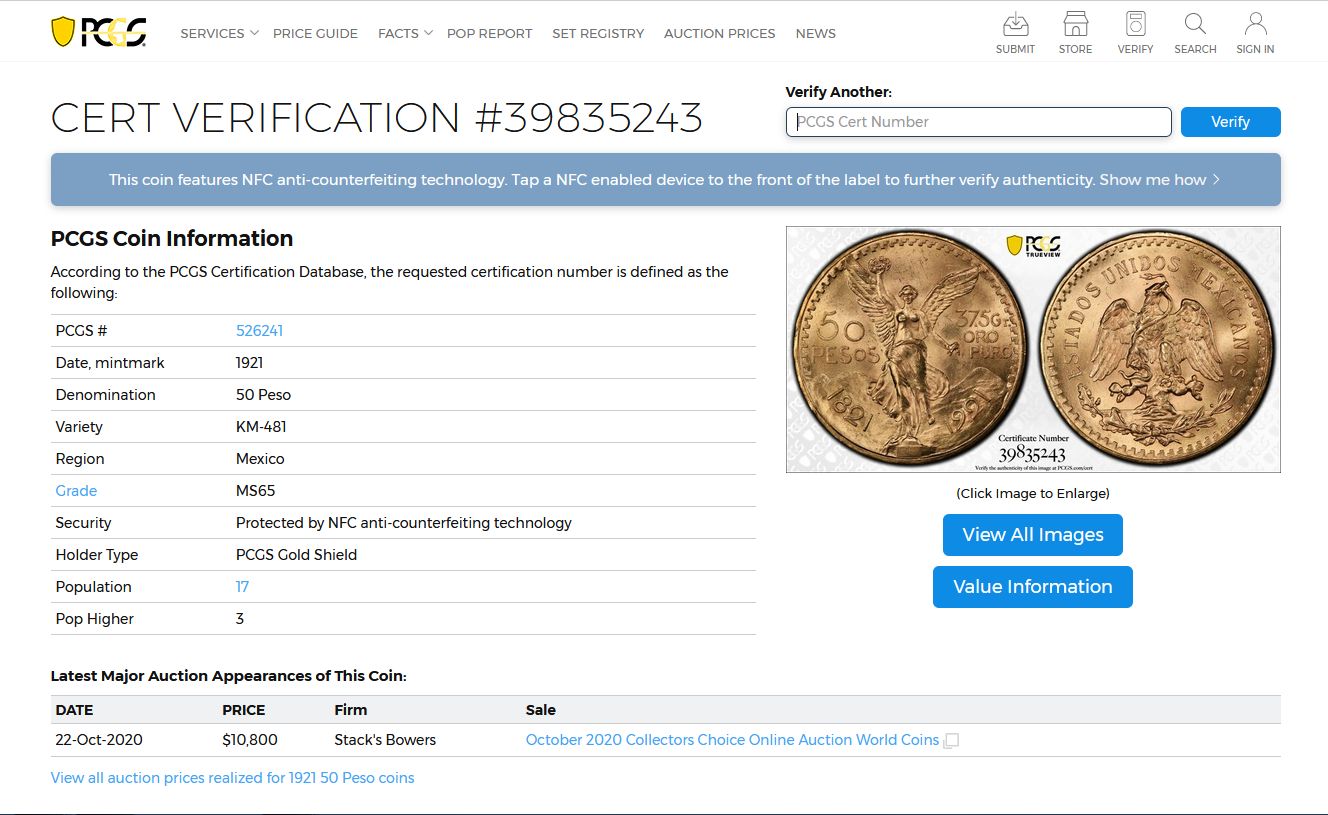The width and height of the screenshot is (1328, 815).
Task: Enlarge the TrueView coin image
Action: pos(1033,349)
